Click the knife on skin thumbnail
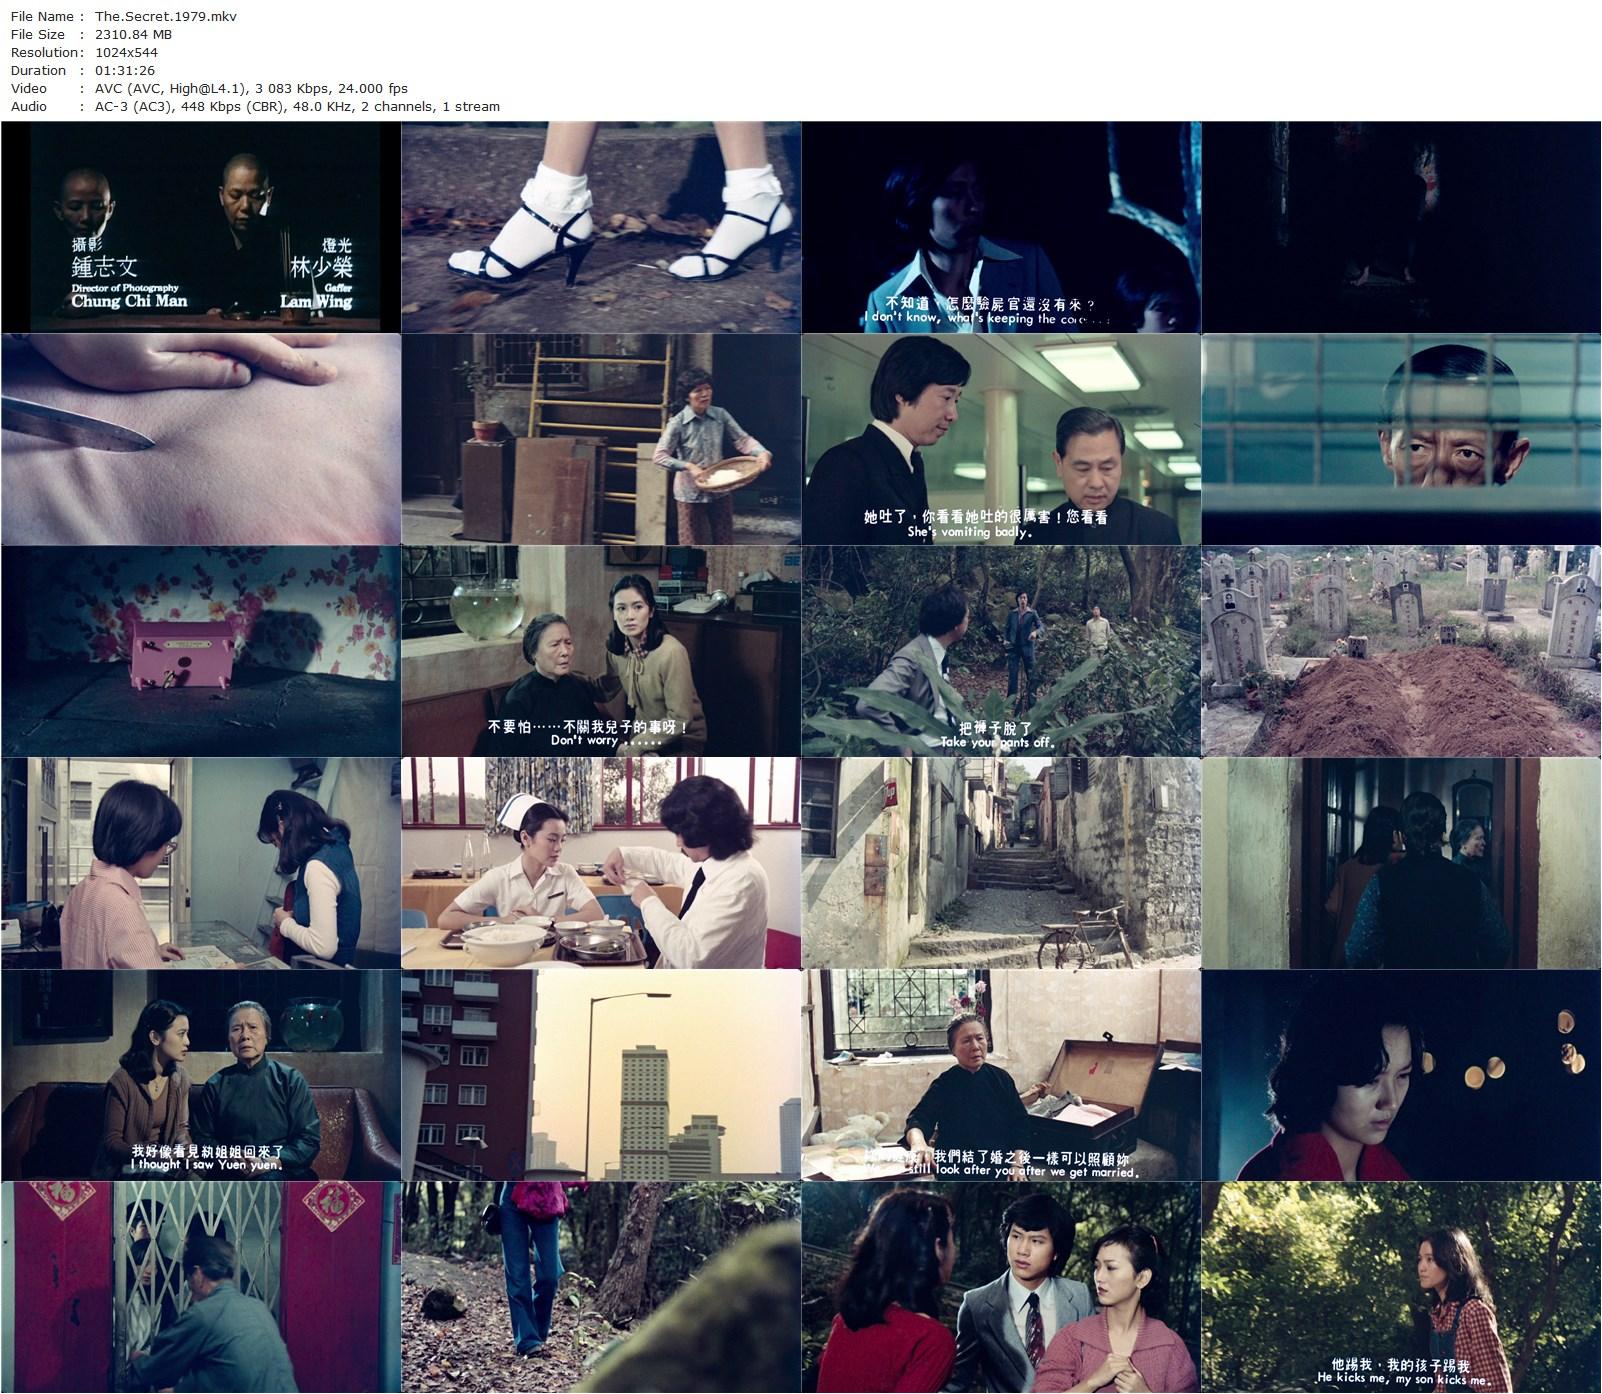Viewport: 1602px width, 1394px height. pyautogui.click(x=200, y=439)
